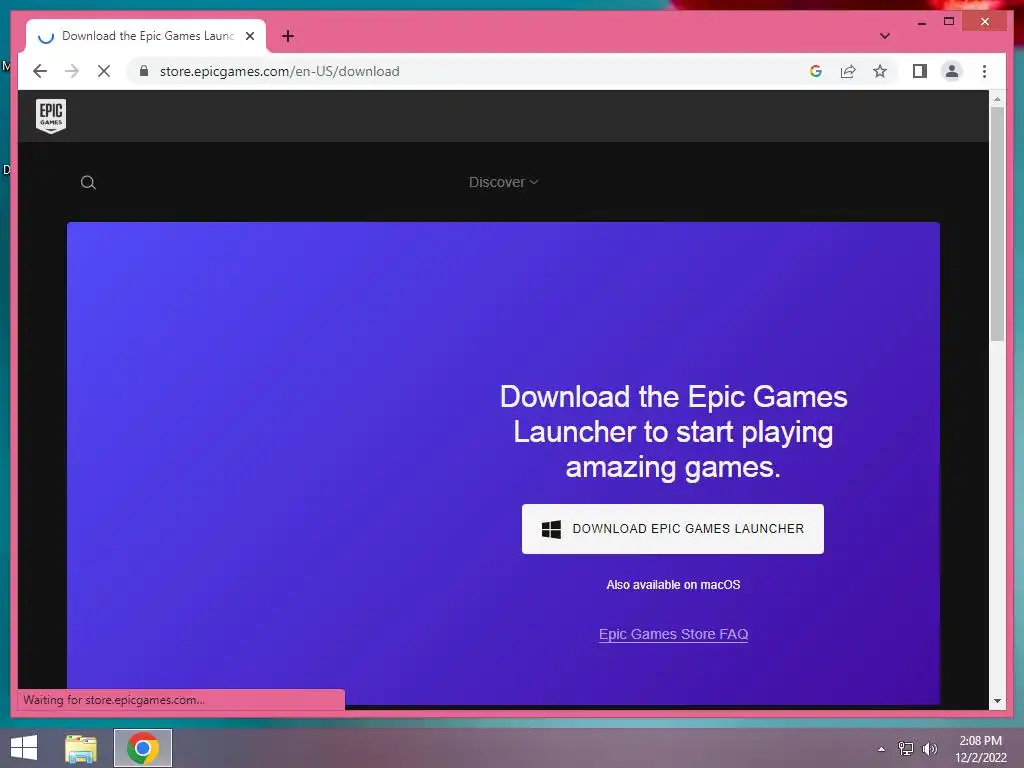The width and height of the screenshot is (1024, 768).
Task: Open the store search magnifier icon
Action: [88, 182]
